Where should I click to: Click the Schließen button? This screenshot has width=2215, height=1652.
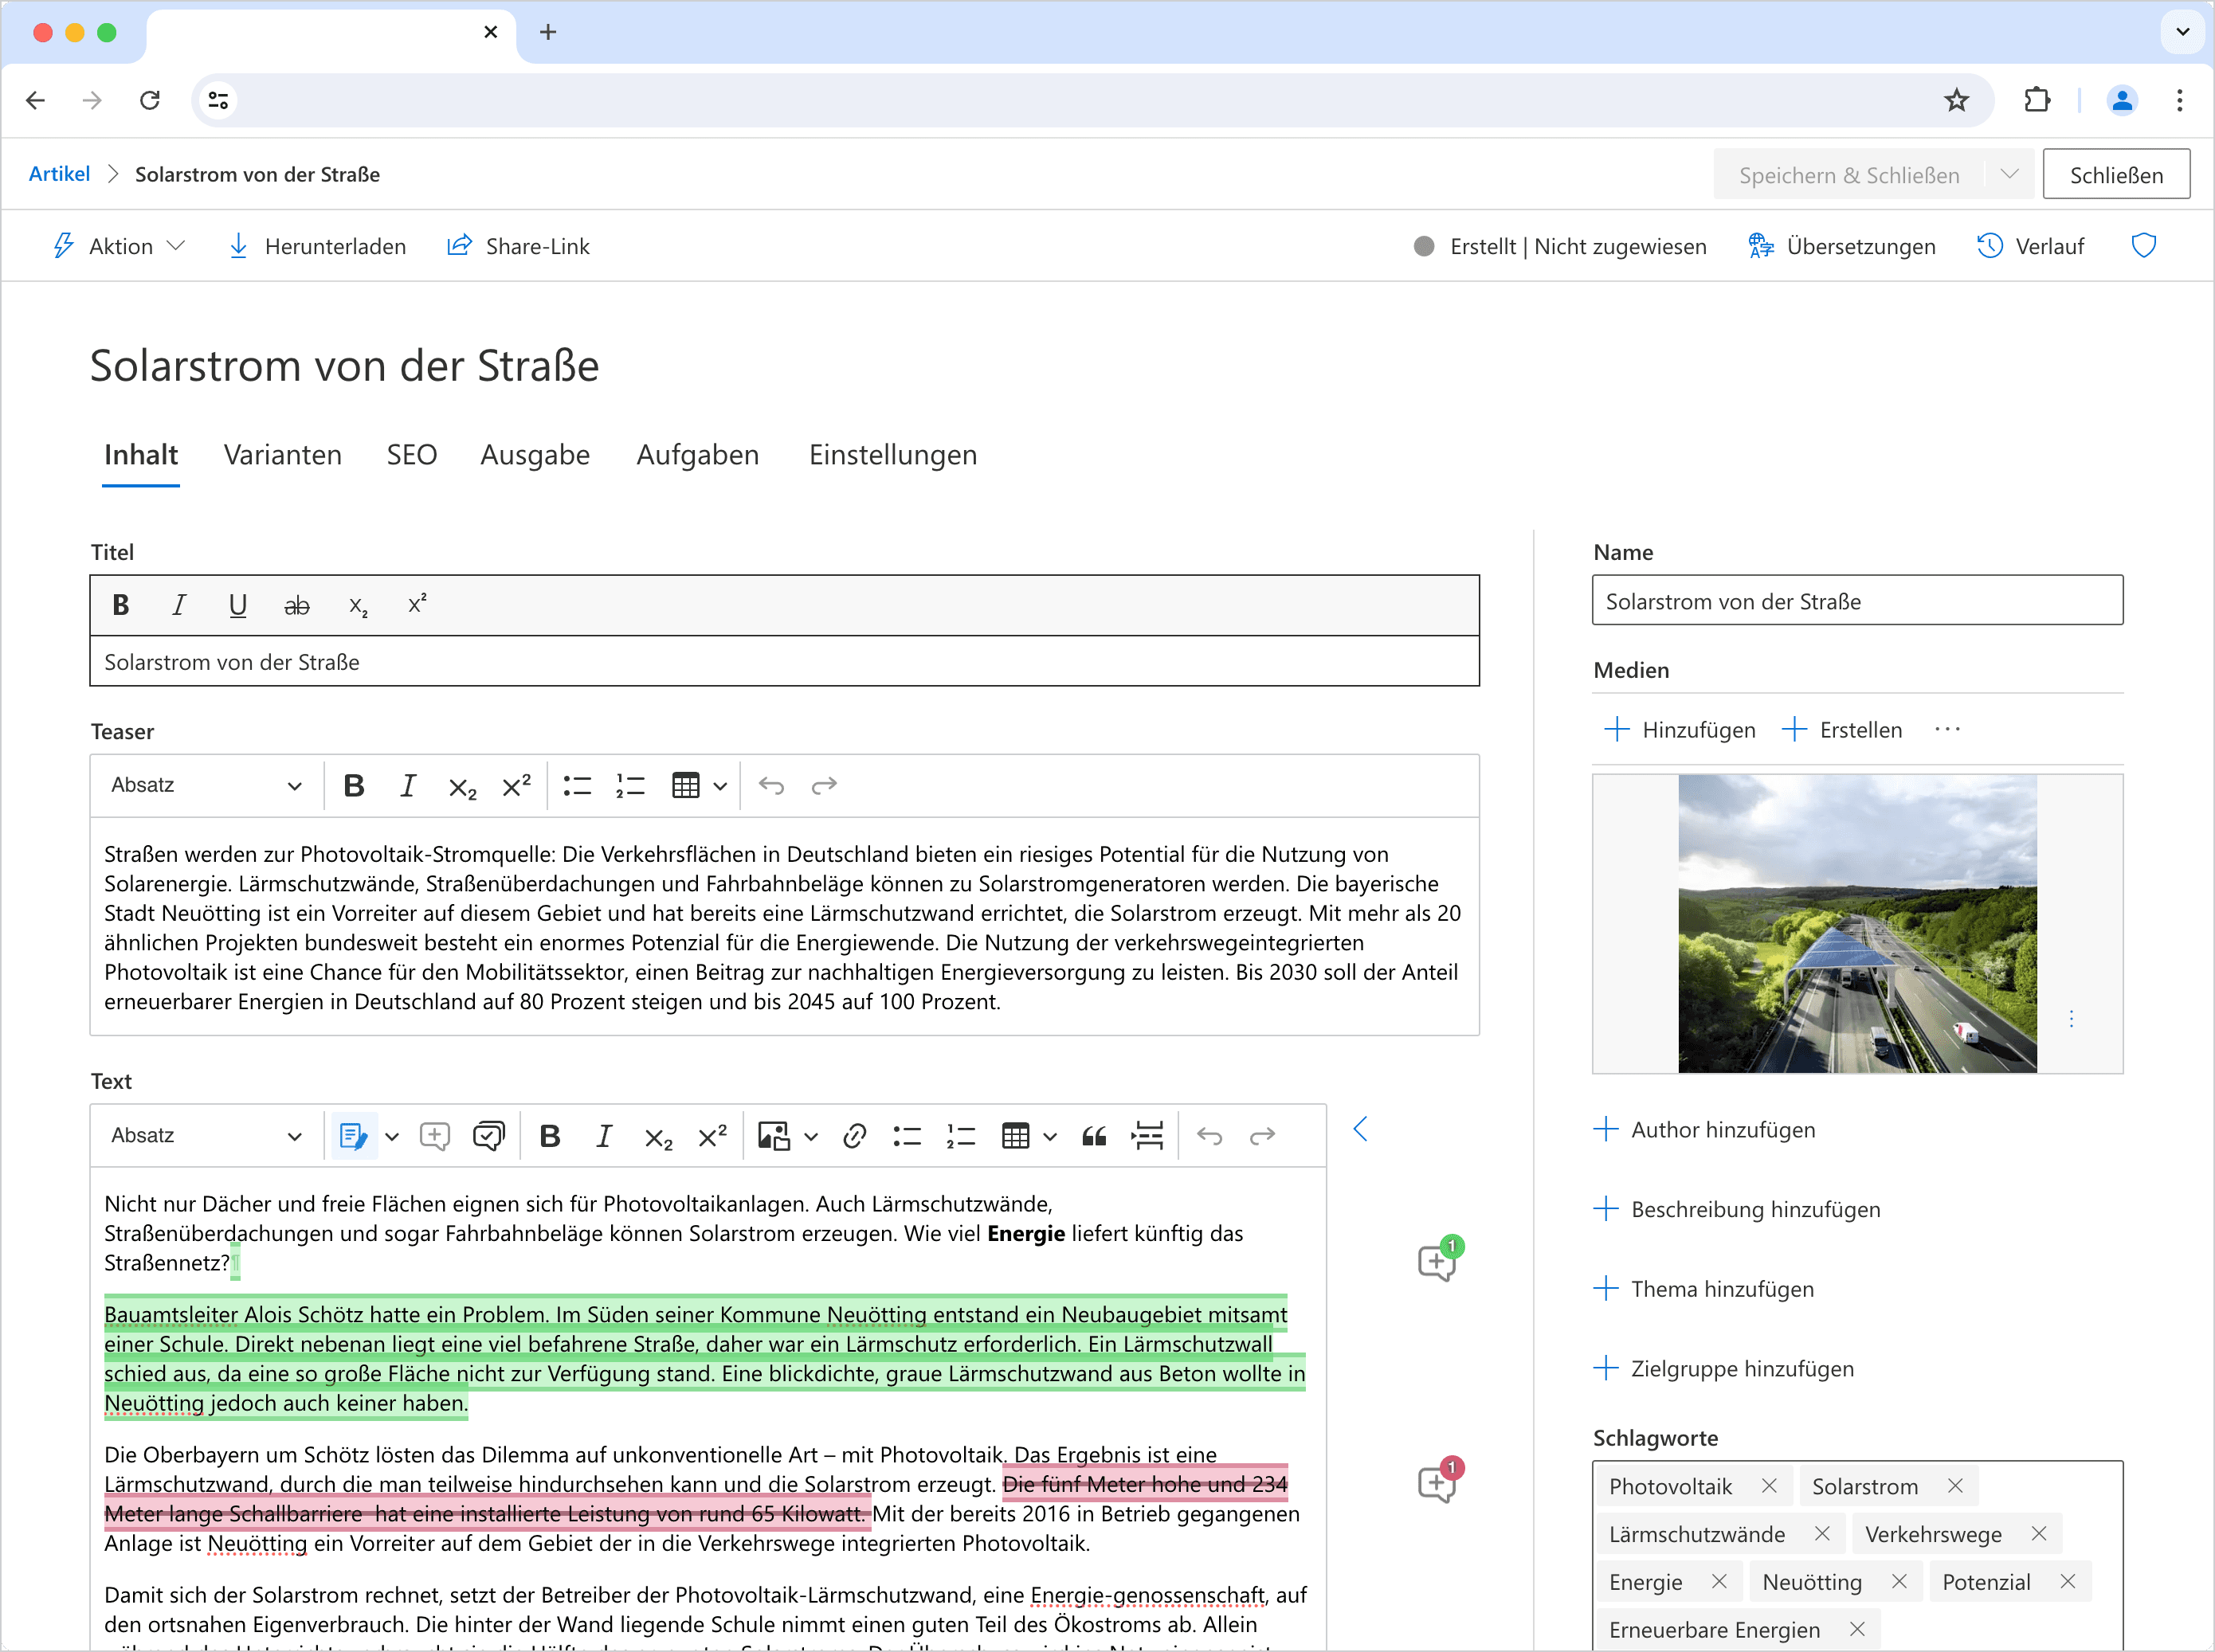[x=2115, y=175]
